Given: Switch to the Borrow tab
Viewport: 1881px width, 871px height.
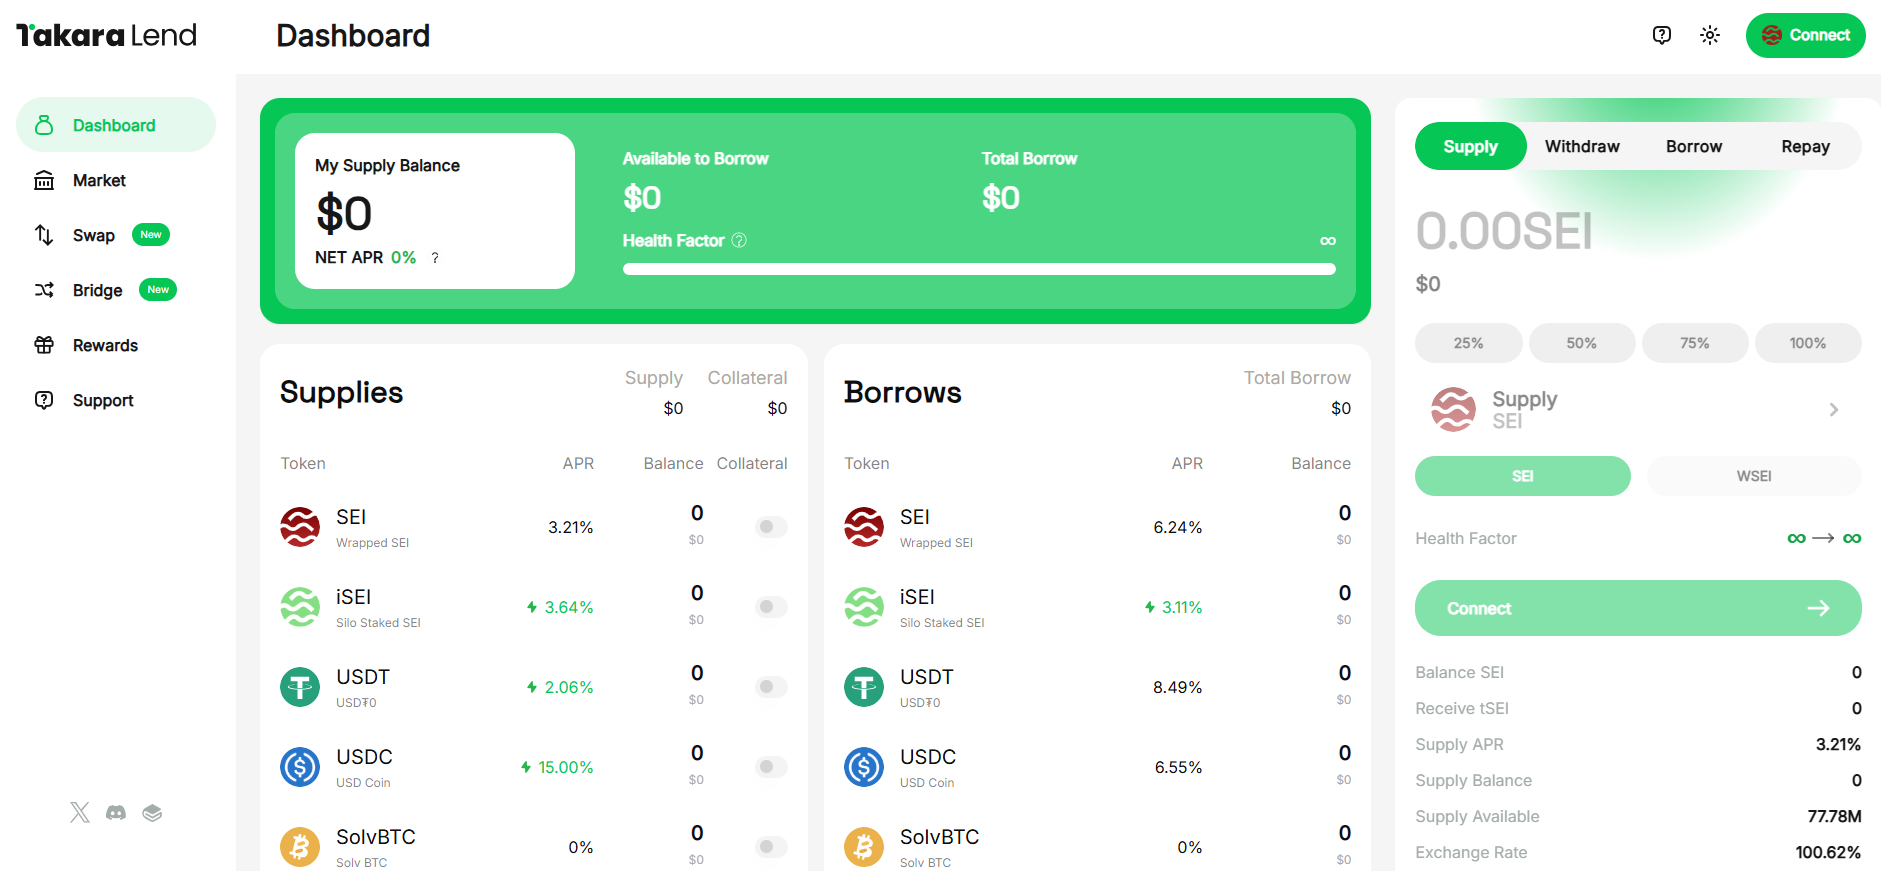Looking at the screenshot, I should [1693, 146].
